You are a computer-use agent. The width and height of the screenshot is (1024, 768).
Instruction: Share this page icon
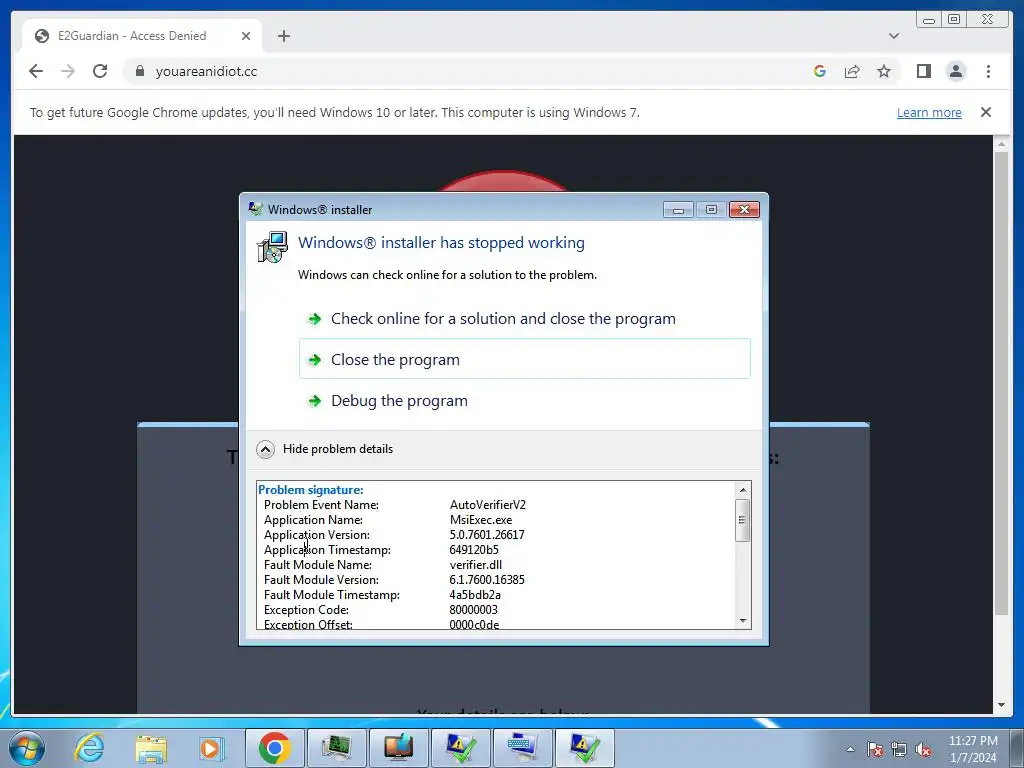[852, 71]
